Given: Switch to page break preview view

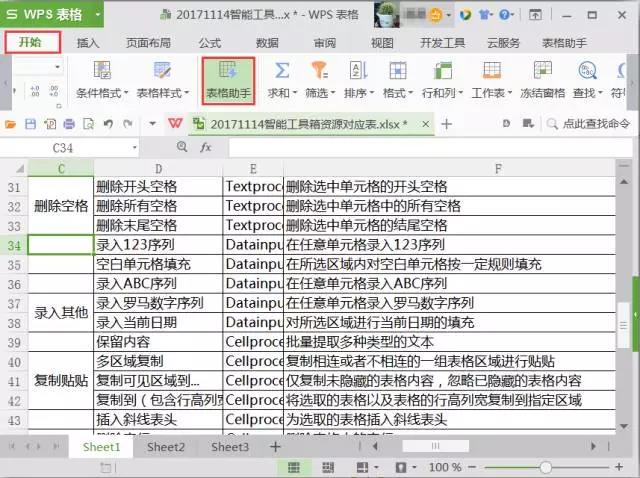Looking at the screenshot, I should pyautogui.click(x=328, y=467).
